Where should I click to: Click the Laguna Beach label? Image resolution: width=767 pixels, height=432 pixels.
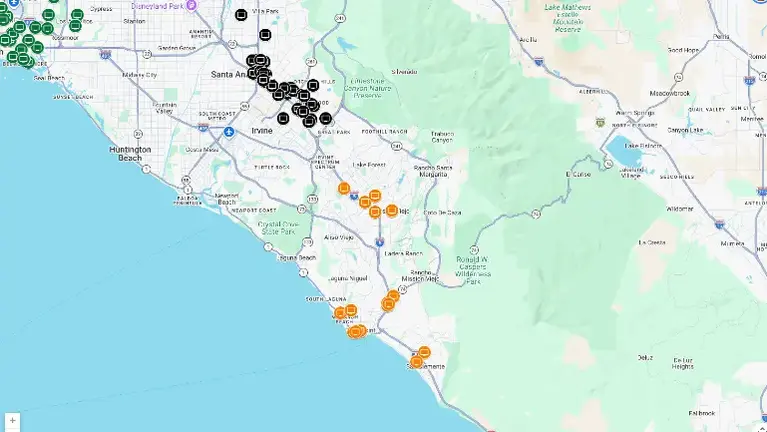tap(297, 257)
